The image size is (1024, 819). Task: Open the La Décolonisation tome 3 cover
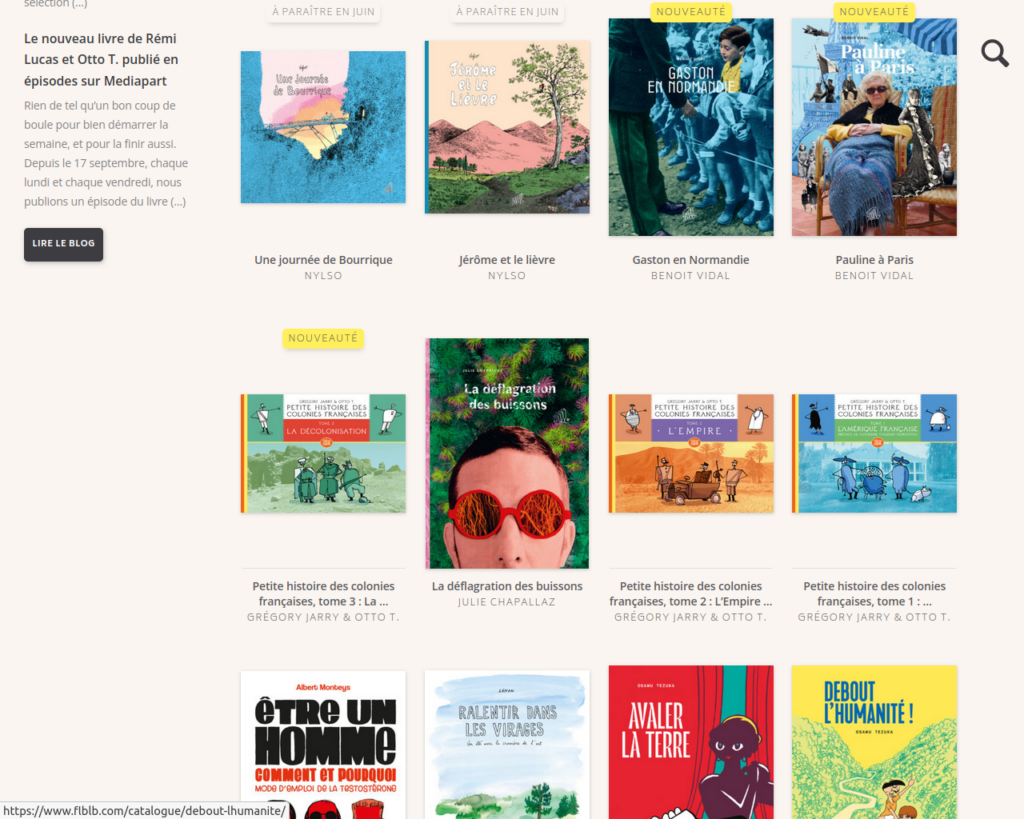coord(323,453)
